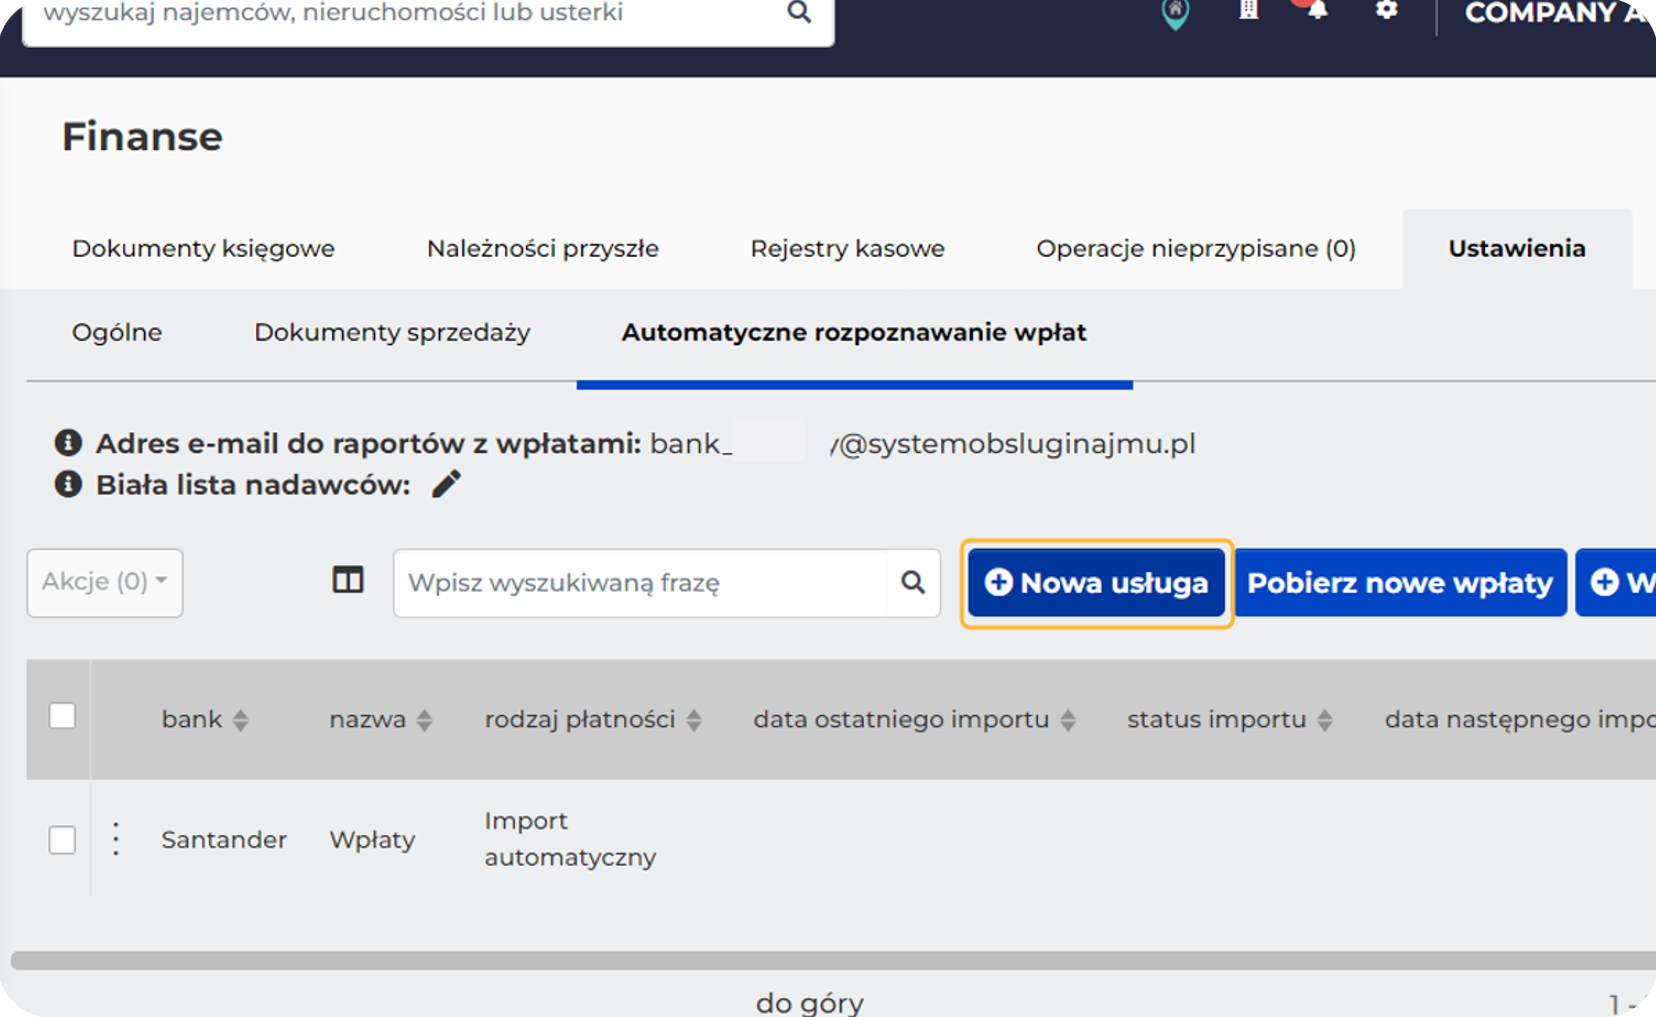Click the magnifier in the table search box
Screen dimensions: 1656x1017
pyautogui.click(x=913, y=582)
